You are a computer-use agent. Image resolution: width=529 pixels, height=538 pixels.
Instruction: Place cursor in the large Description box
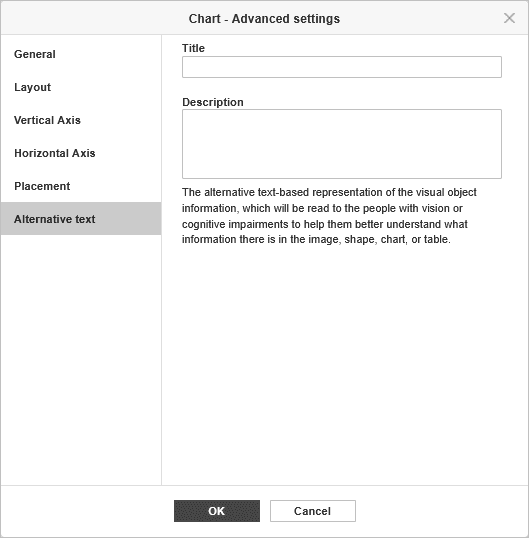pyautogui.click(x=342, y=144)
